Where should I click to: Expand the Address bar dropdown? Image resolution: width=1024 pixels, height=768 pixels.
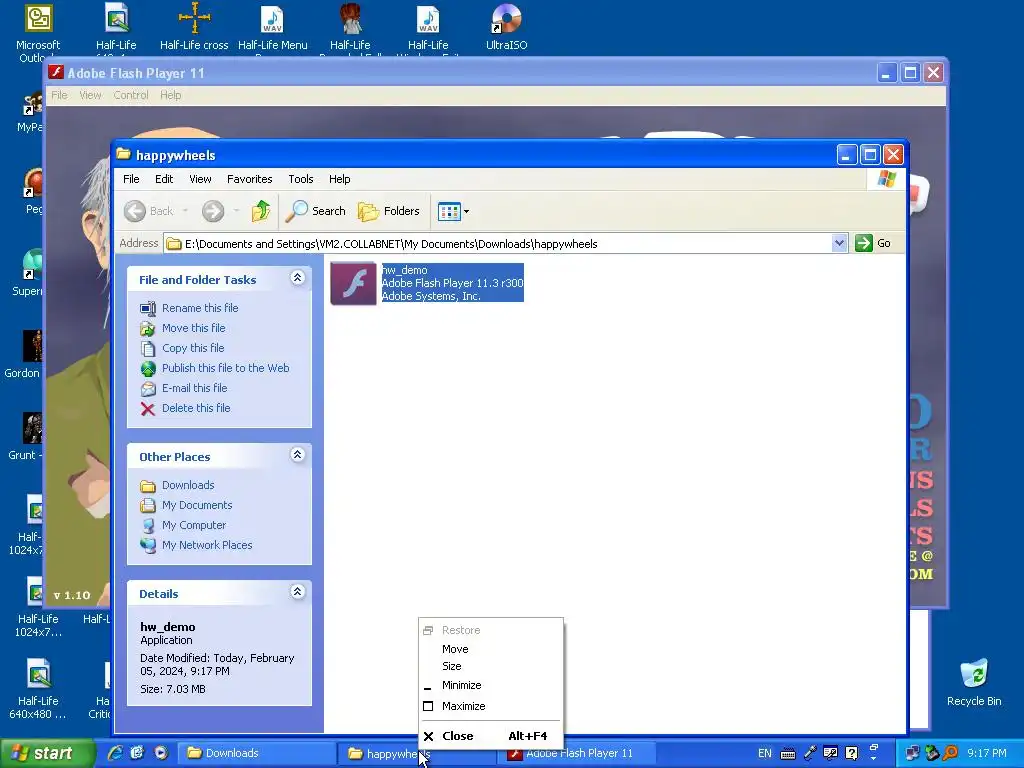pos(839,243)
